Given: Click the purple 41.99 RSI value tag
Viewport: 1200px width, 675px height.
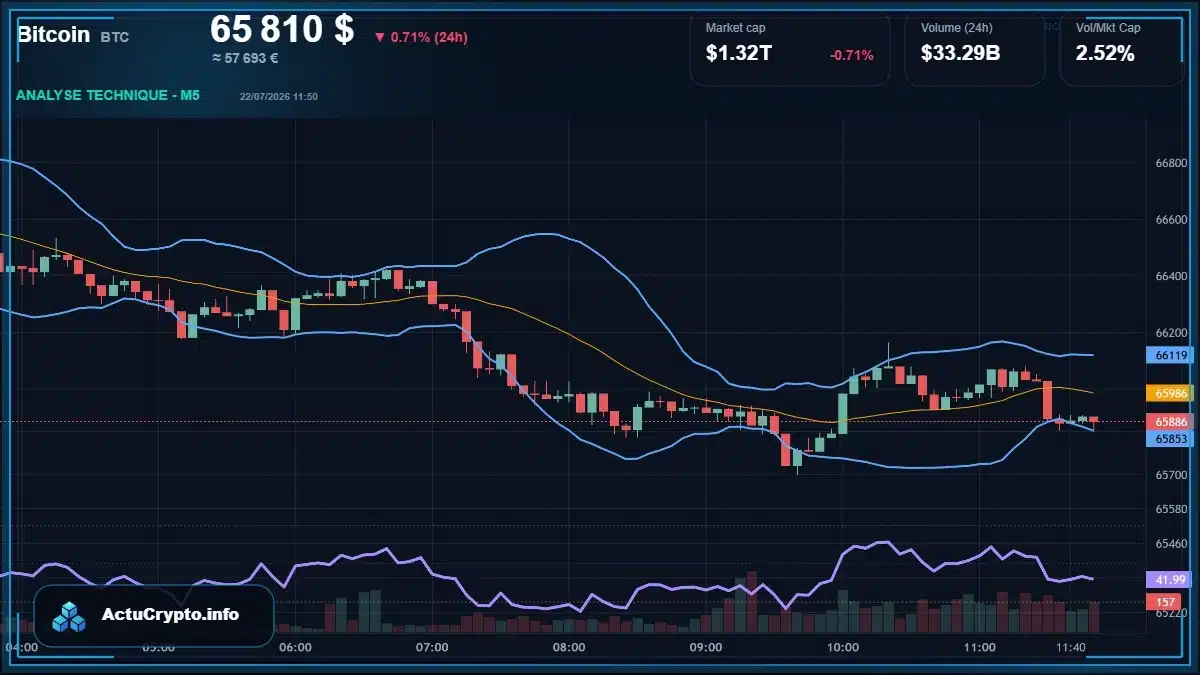Looking at the screenshot, I should coord(1171,579).
